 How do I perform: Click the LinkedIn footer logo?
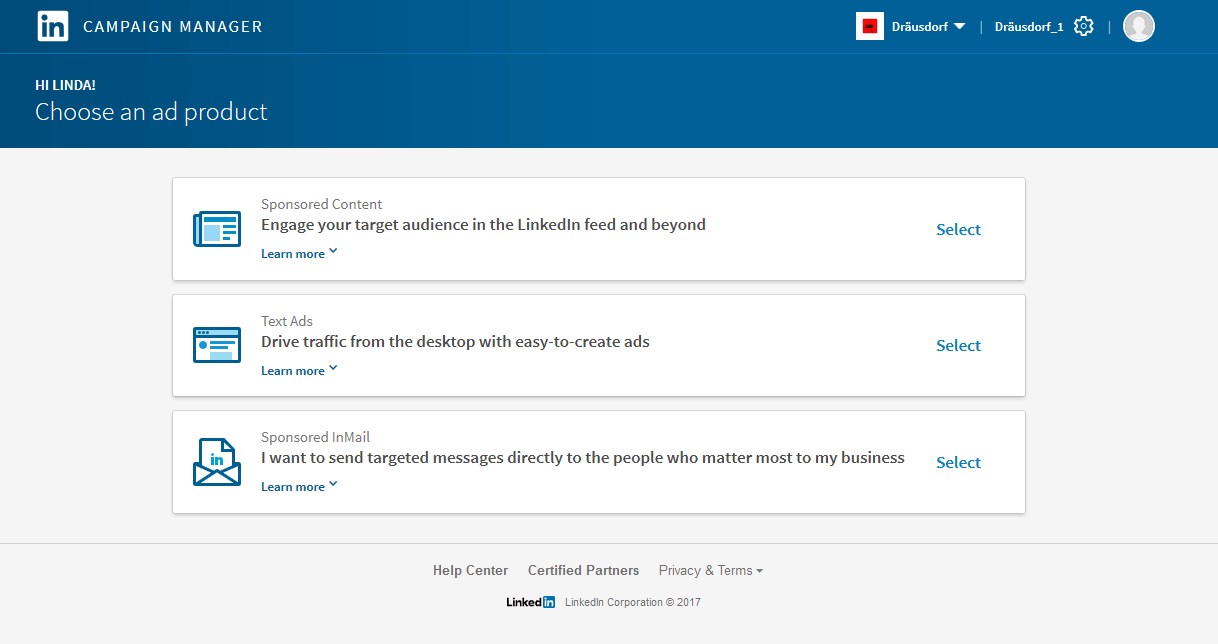coord(530,602)
